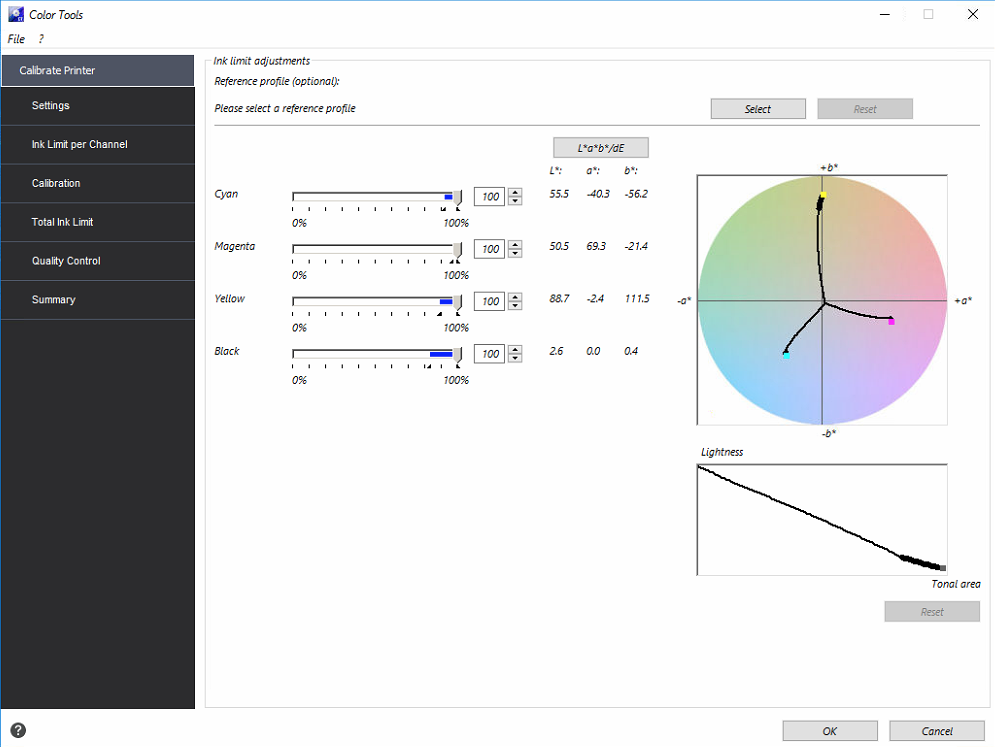
Task: Increase Yellow value with the up arrow
Action: coord(515,297)
